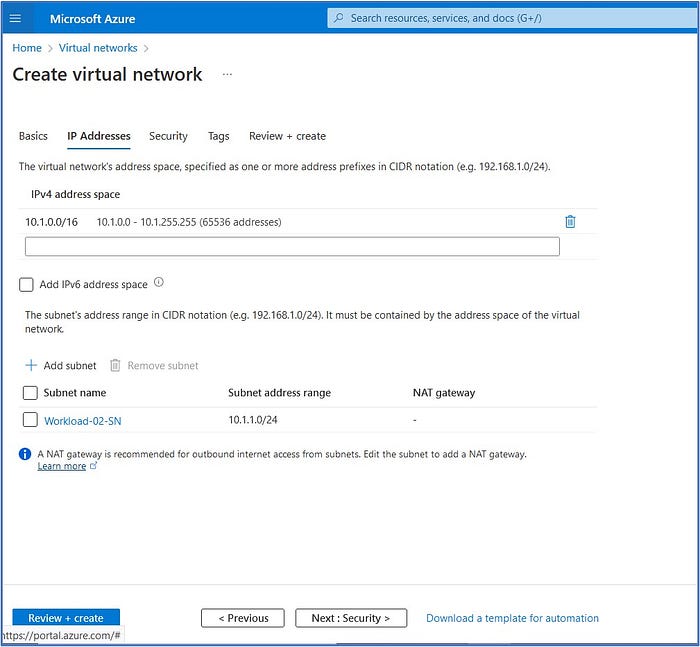Click the blue NAT gateway info icon

[x=25, y=454]
